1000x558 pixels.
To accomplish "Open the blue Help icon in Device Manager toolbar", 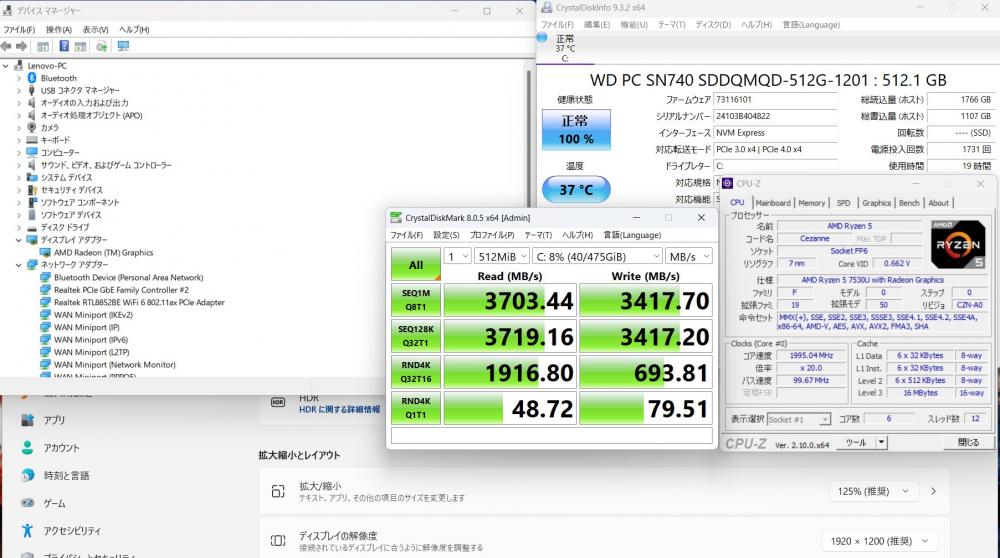I will point(64,46).
